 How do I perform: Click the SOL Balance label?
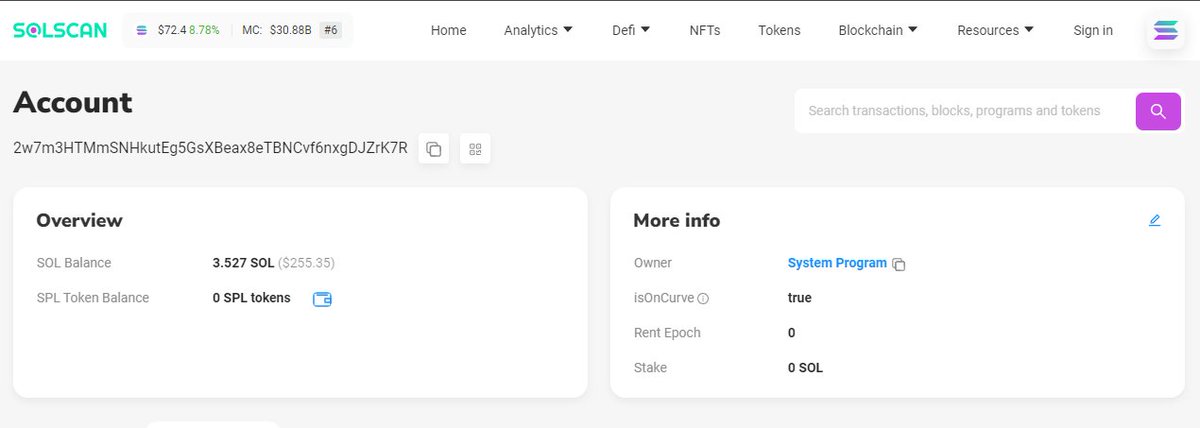tap(74, 263)
